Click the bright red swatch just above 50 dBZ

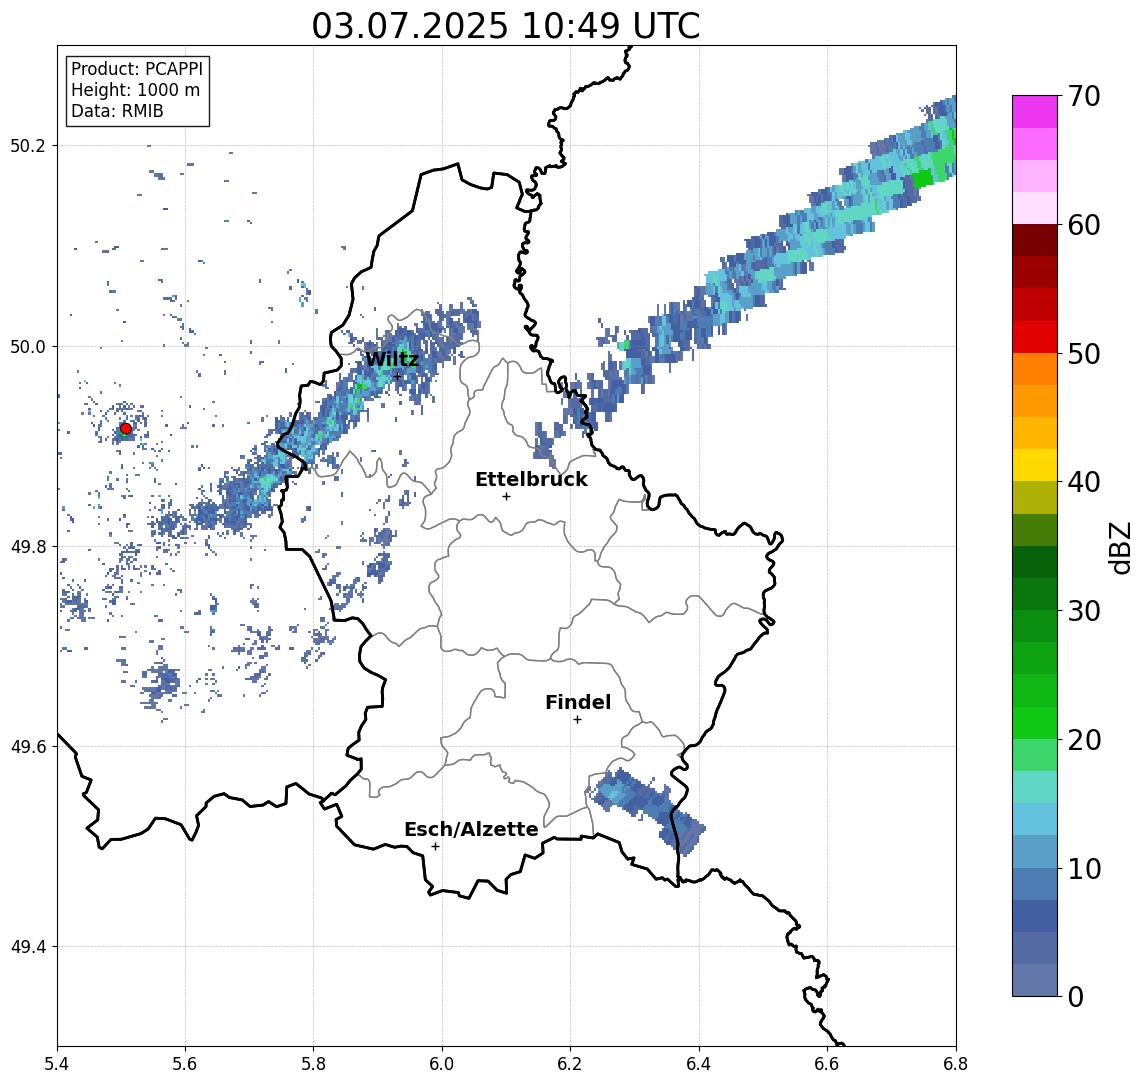[1035, 337]
